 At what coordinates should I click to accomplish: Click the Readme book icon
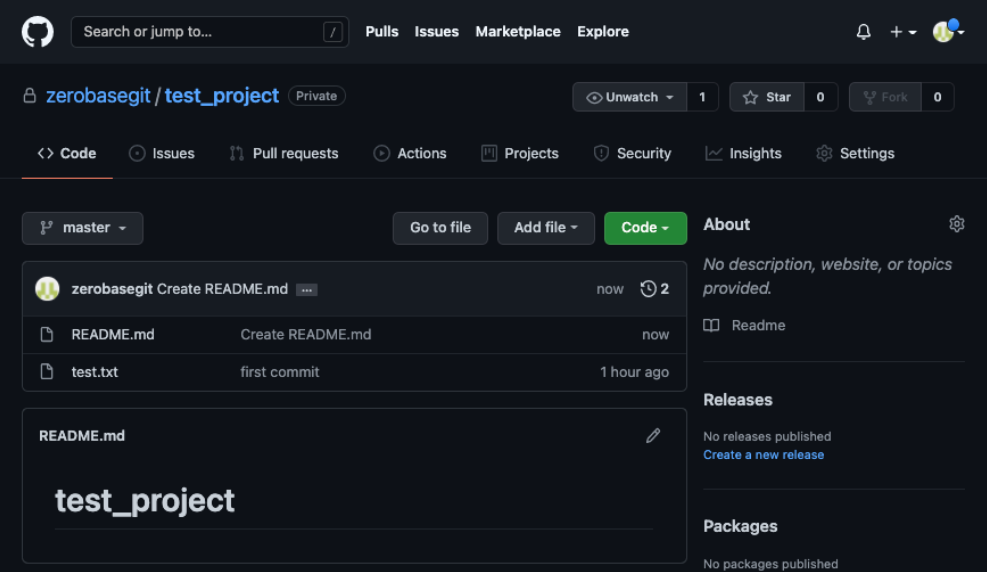[x=711, y=325]
